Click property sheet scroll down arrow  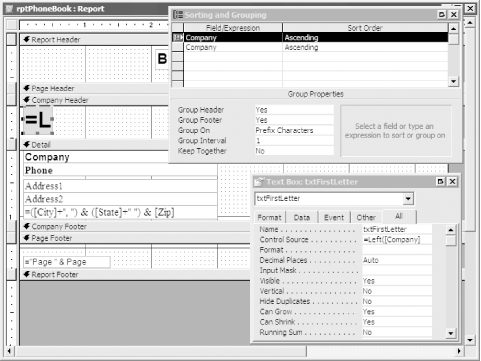[x=451, y=333]
